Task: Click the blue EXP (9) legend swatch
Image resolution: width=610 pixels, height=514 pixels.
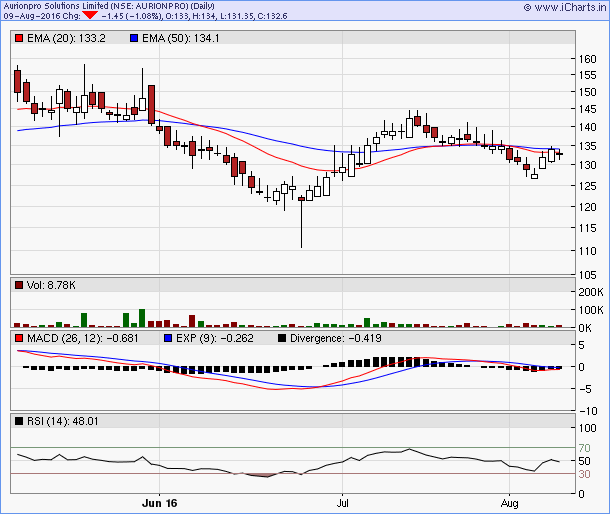Action: coord(168,338)
